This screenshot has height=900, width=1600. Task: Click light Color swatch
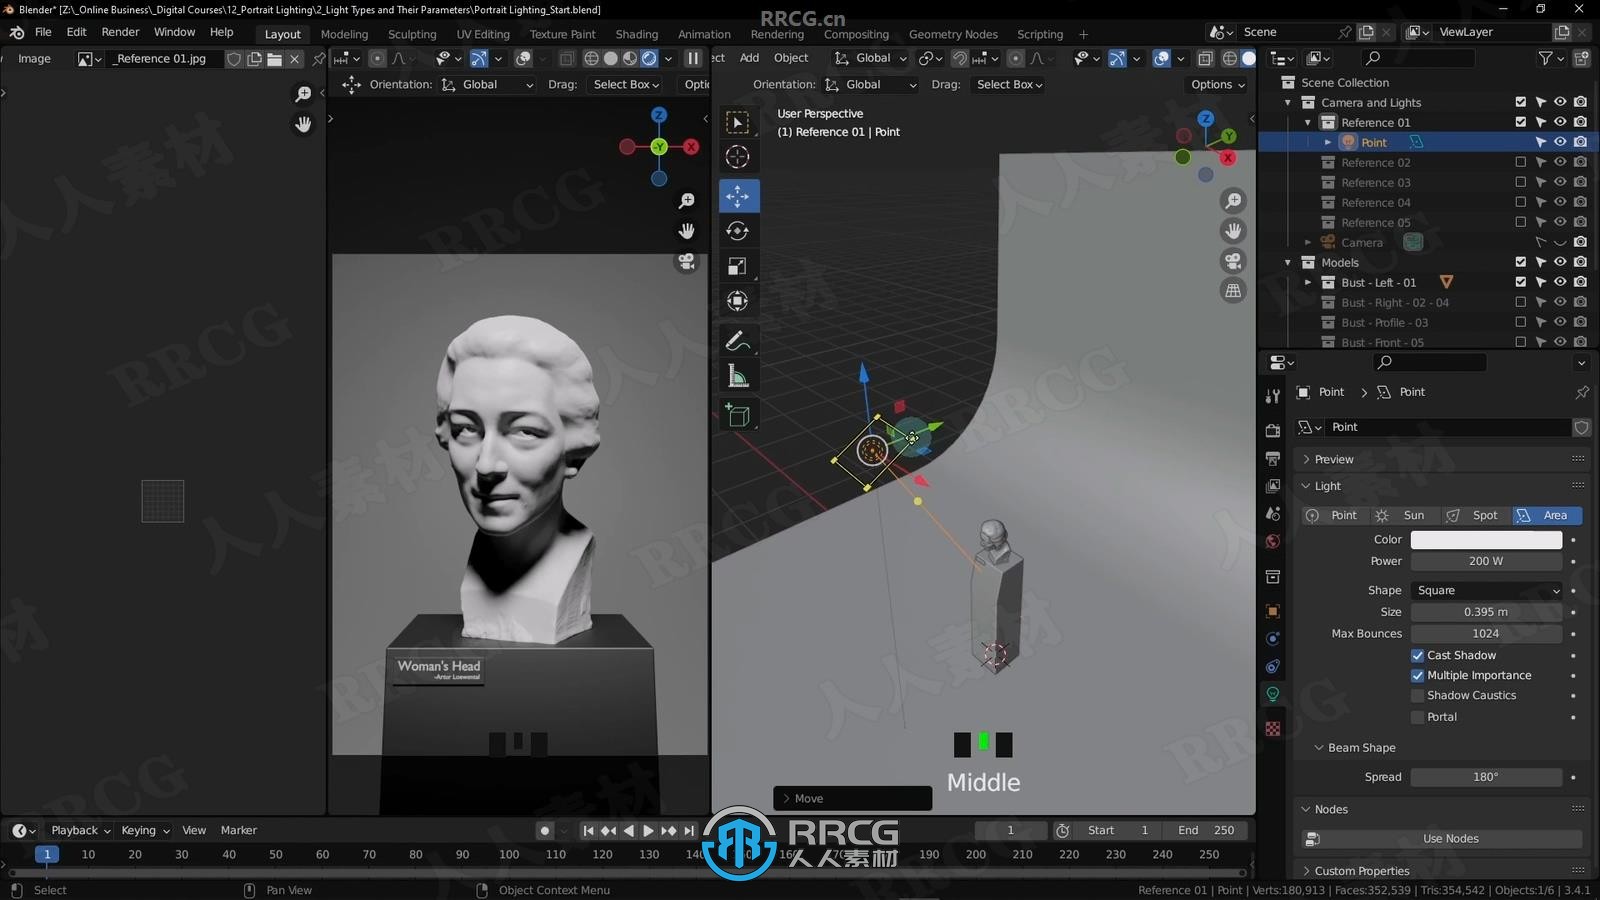point(1486,540)
